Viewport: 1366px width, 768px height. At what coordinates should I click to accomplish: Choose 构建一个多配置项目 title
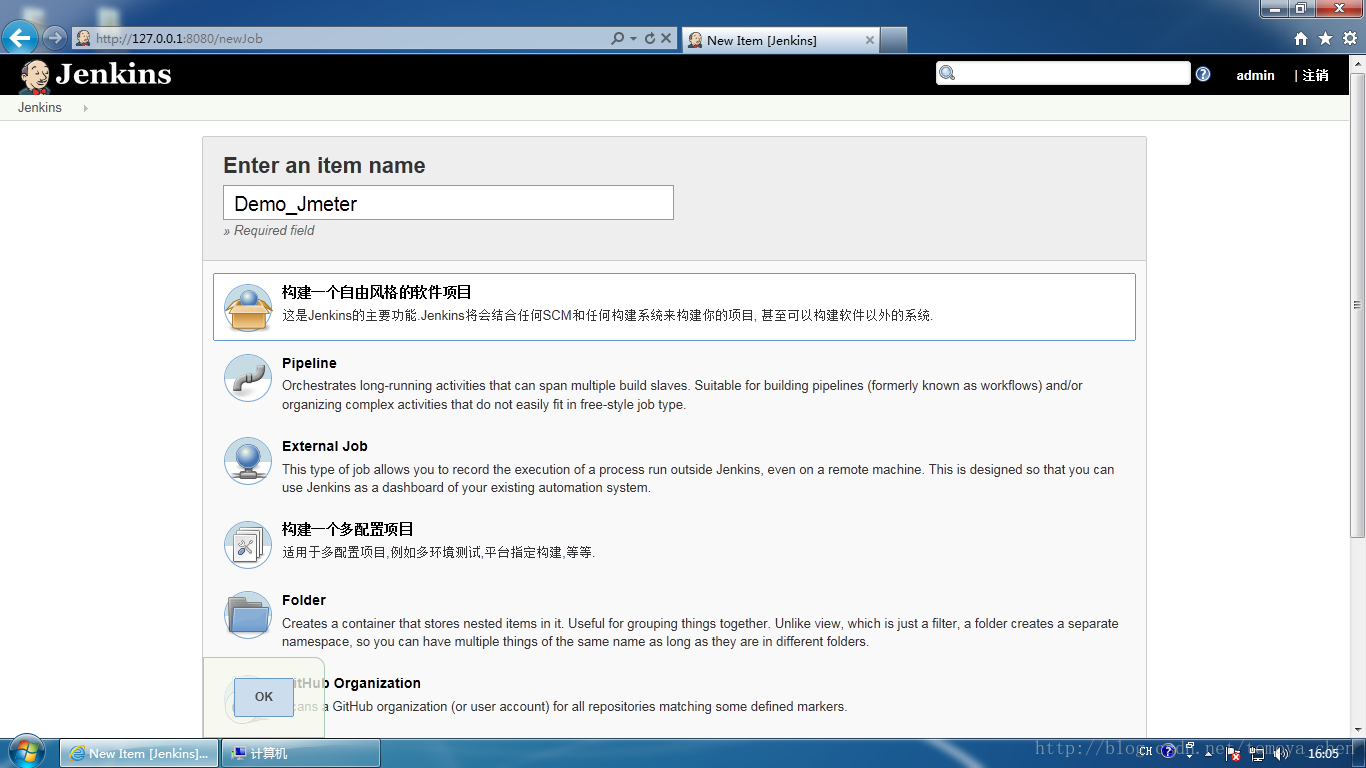[348, 529]
